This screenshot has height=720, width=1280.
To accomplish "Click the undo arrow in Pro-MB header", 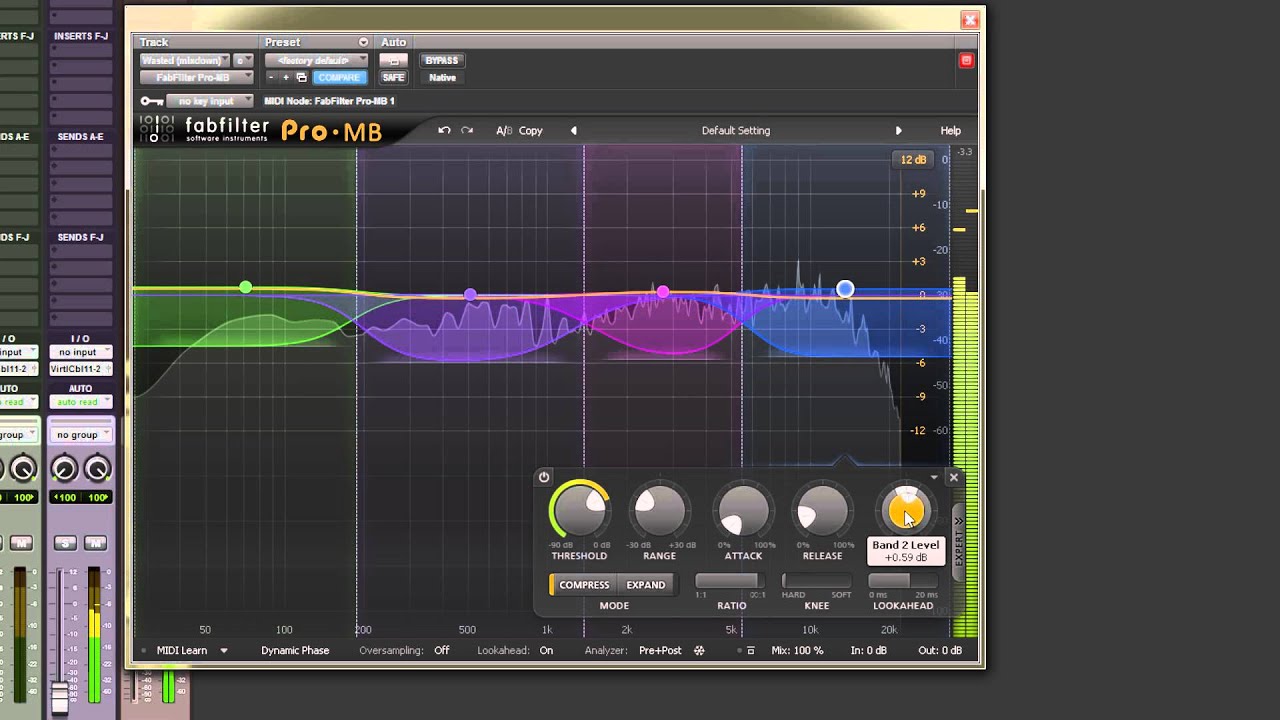I will (x=444, y=131).
